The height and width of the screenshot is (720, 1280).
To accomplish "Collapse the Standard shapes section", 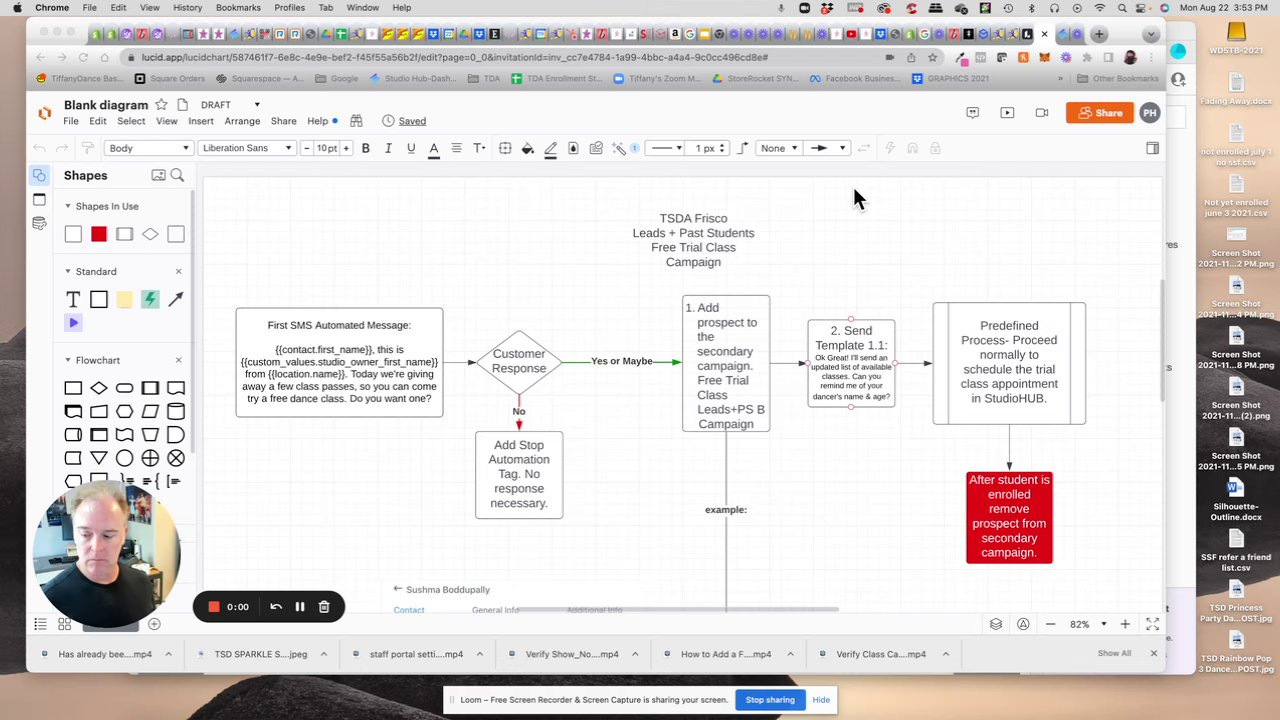I will tap(68, 271).
